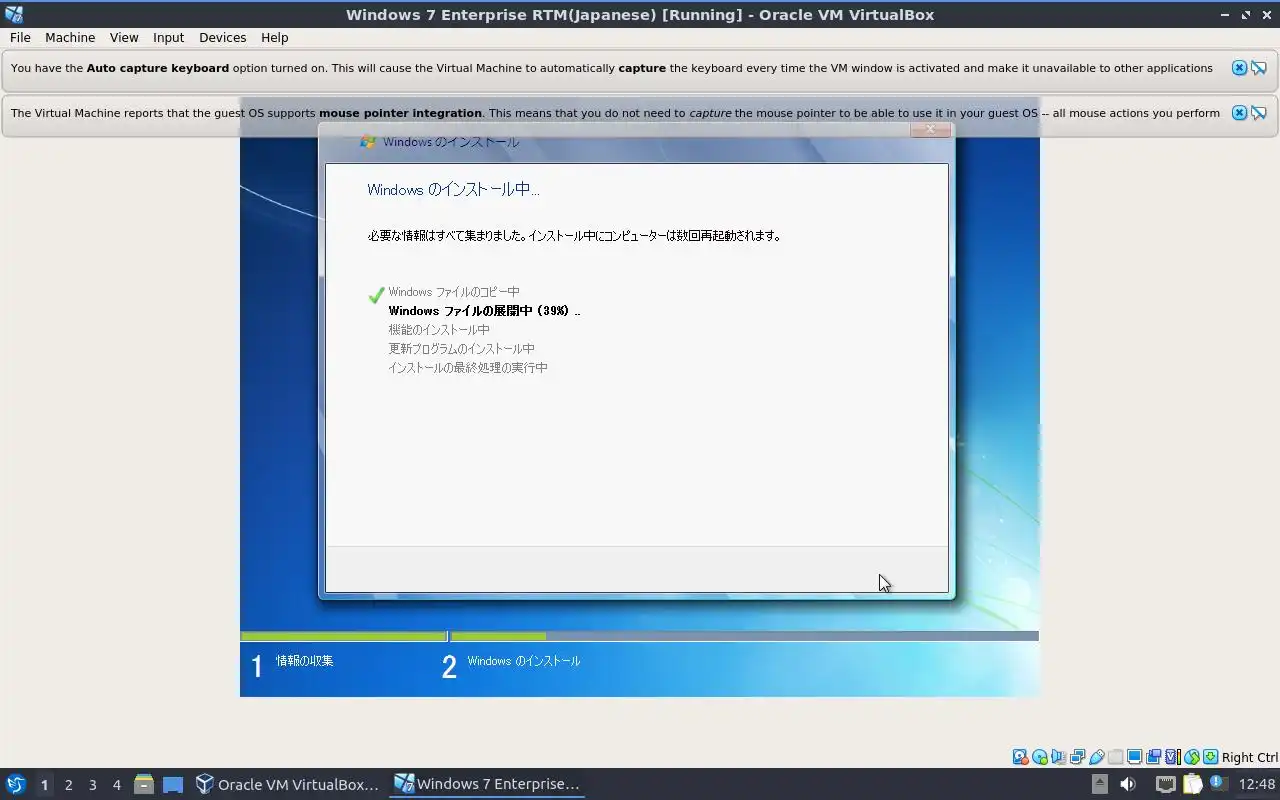
Task: Minimize the VirtualBox VM window
Action: [1226, 15]
